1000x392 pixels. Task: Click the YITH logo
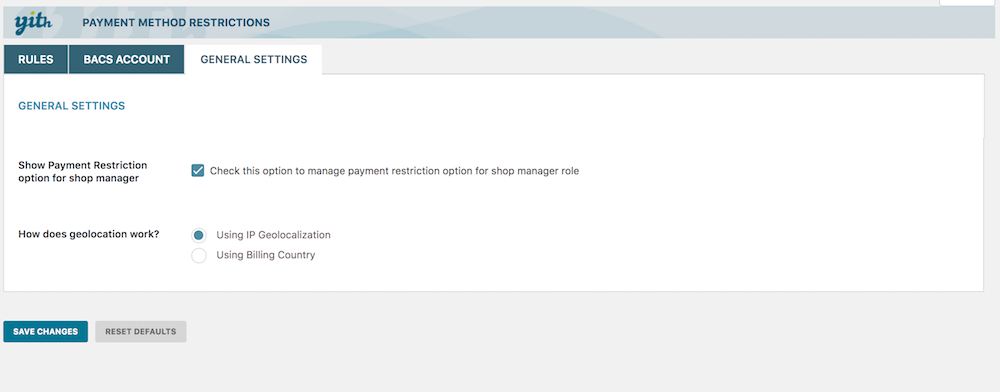pos(33,23)
